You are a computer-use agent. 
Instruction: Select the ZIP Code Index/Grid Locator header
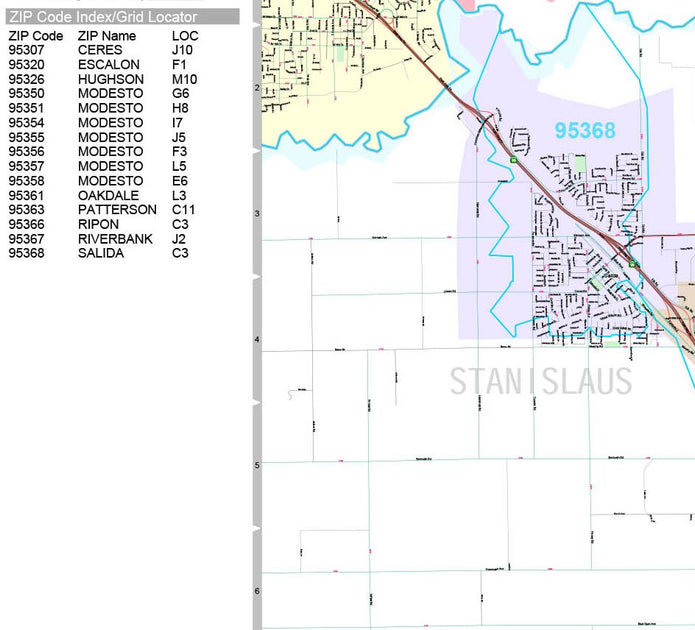coord(103,17)
